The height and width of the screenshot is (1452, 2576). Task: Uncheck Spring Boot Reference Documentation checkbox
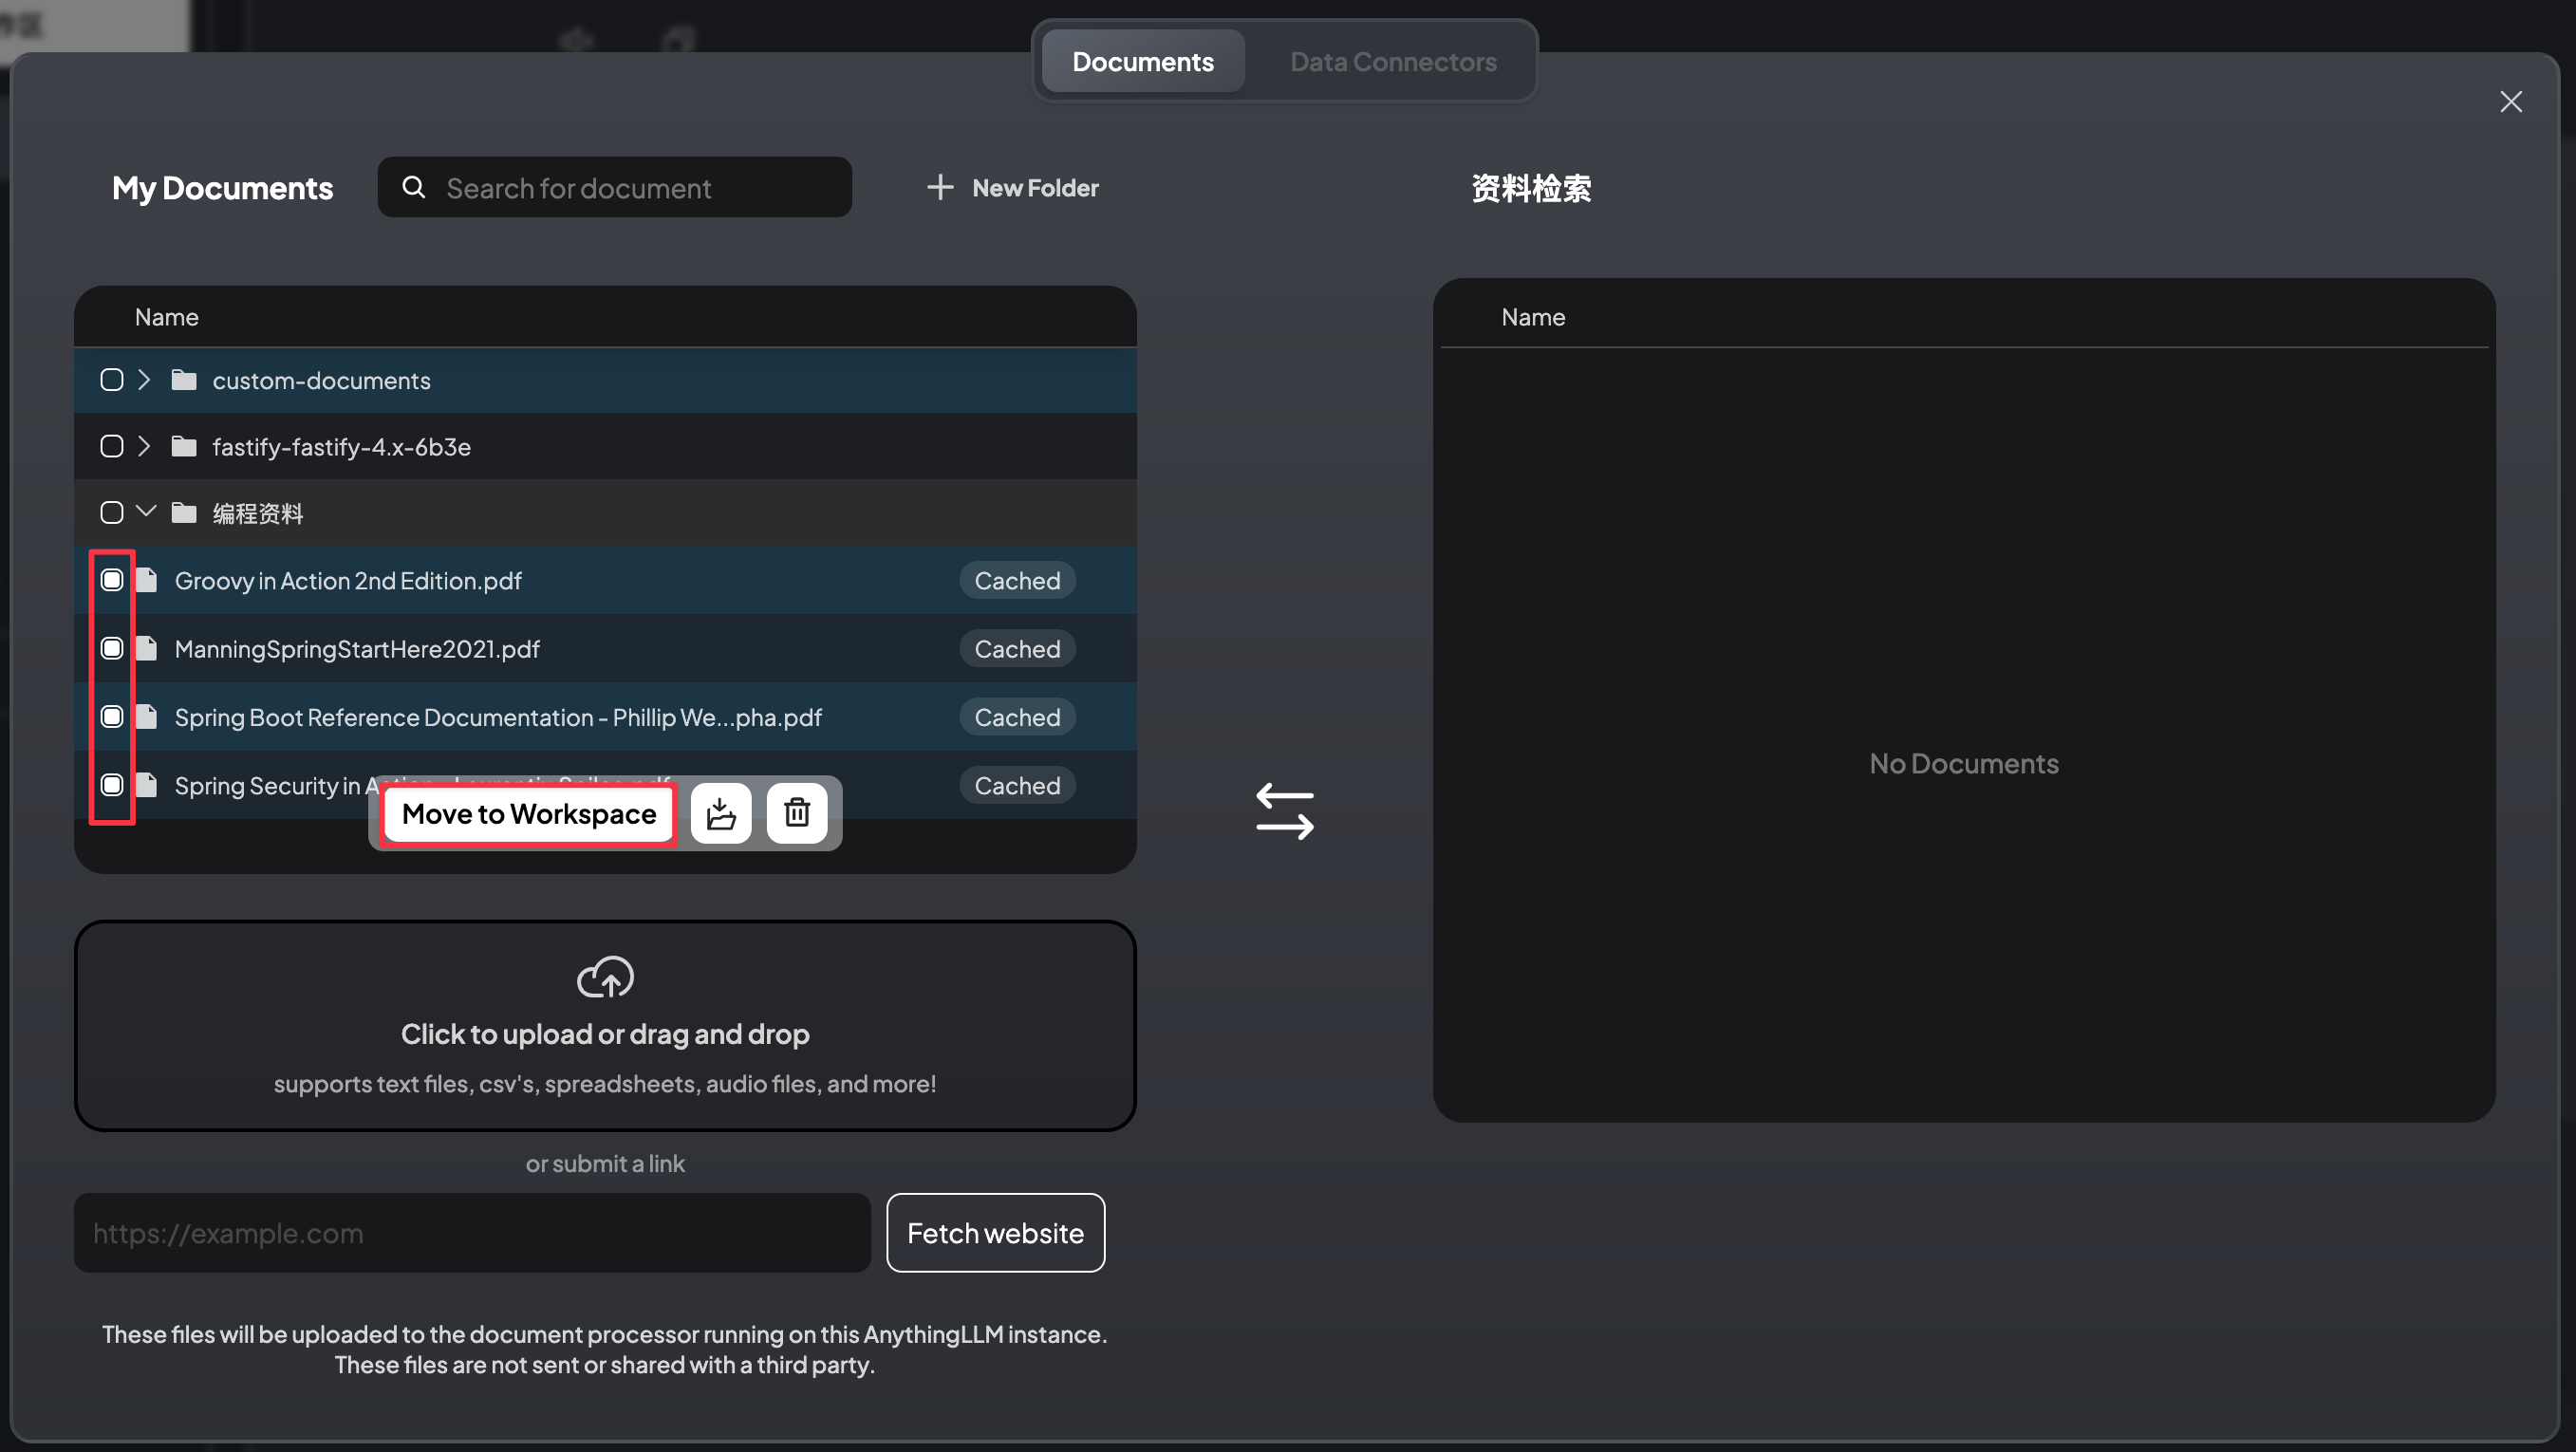click(x=112, y=716)
